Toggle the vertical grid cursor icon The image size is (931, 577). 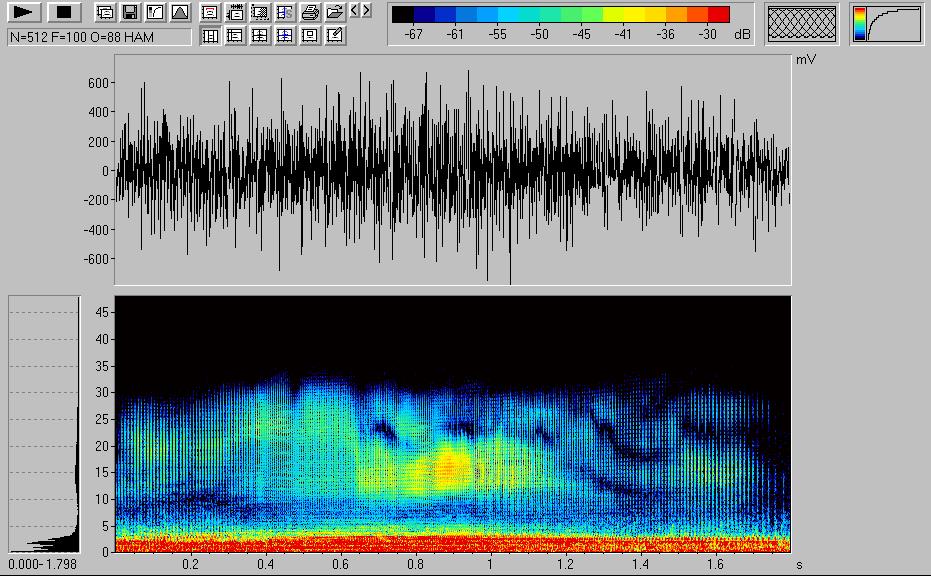pyautogui.click(x=210, y=36)
